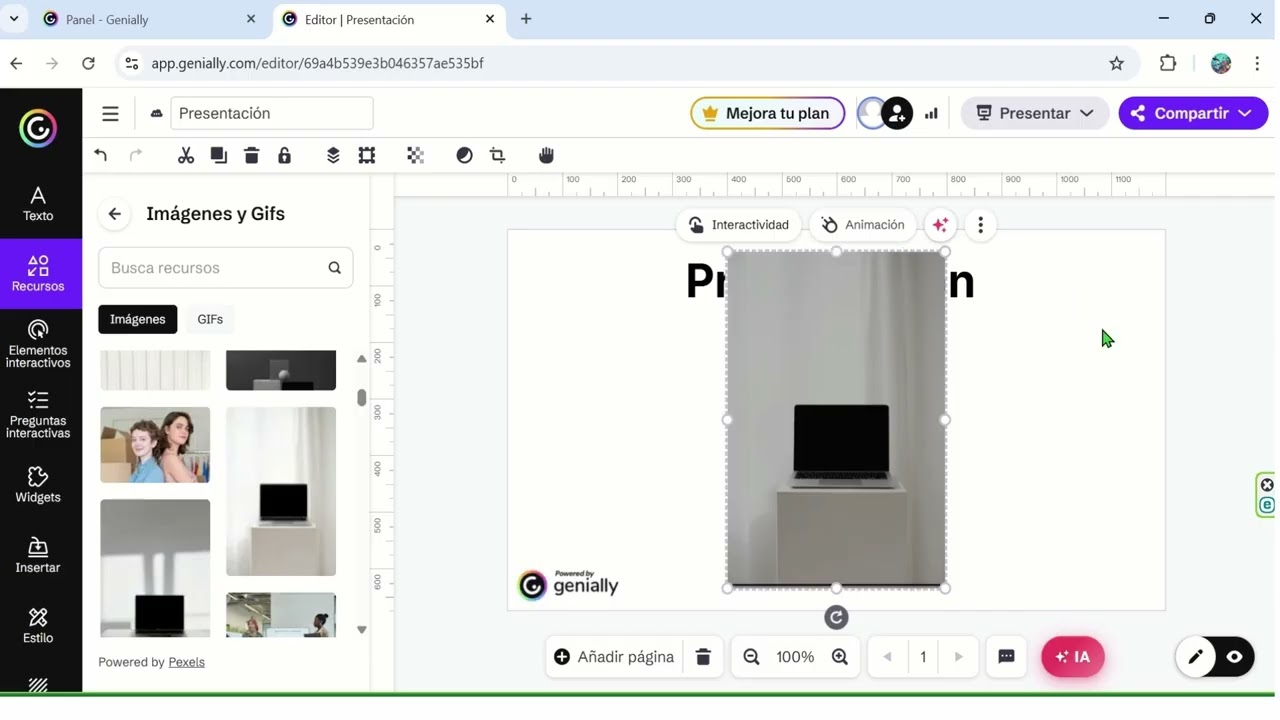Viewport: 1280px width, 720px height.
Task: Click the 100% zoom level value
Action: pos(796,657)
